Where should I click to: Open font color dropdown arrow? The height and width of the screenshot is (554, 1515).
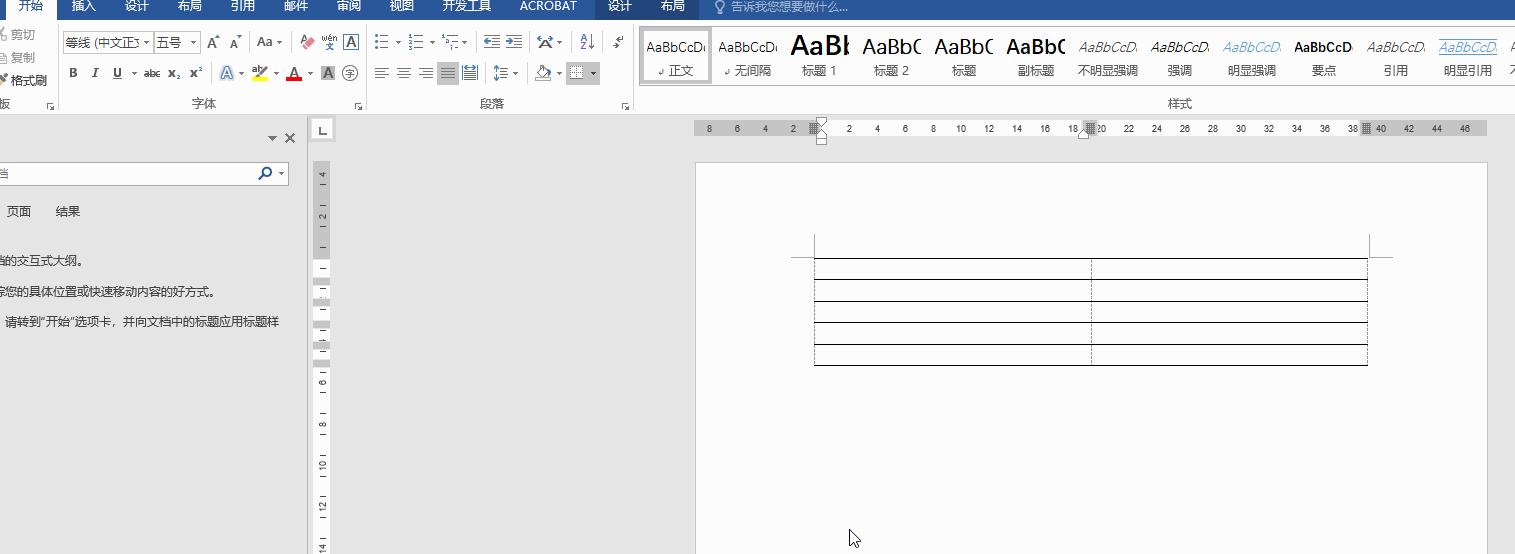pos(310,73)
